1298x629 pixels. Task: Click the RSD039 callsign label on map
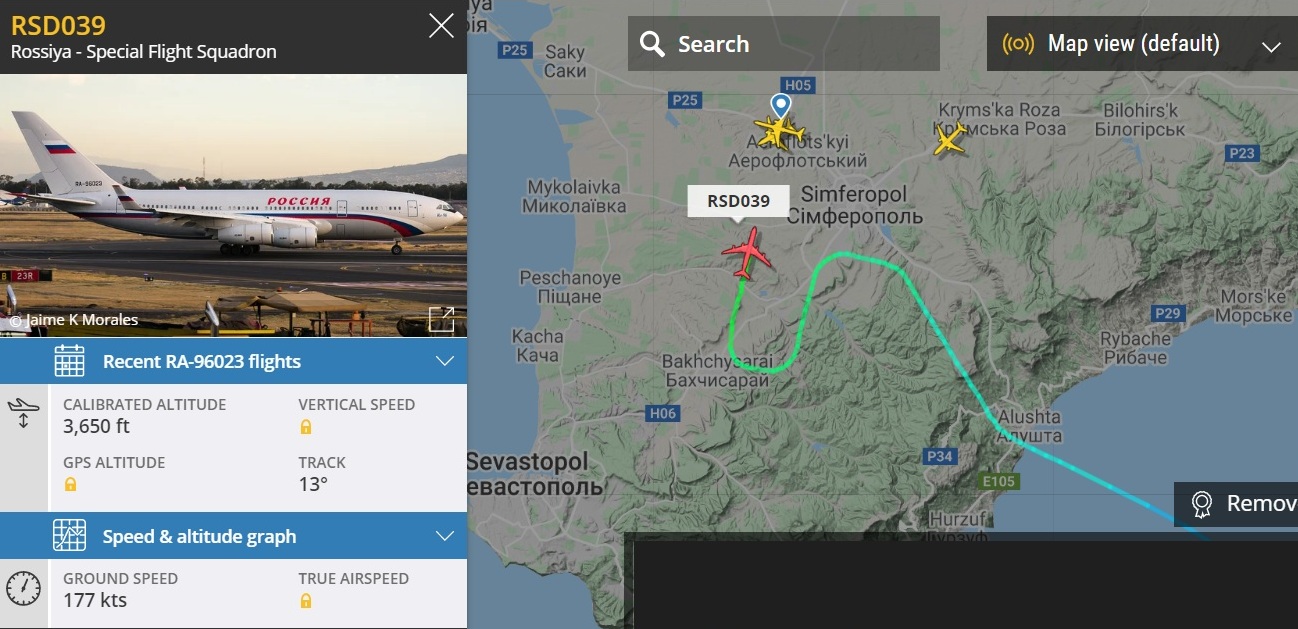coord(739,201)
